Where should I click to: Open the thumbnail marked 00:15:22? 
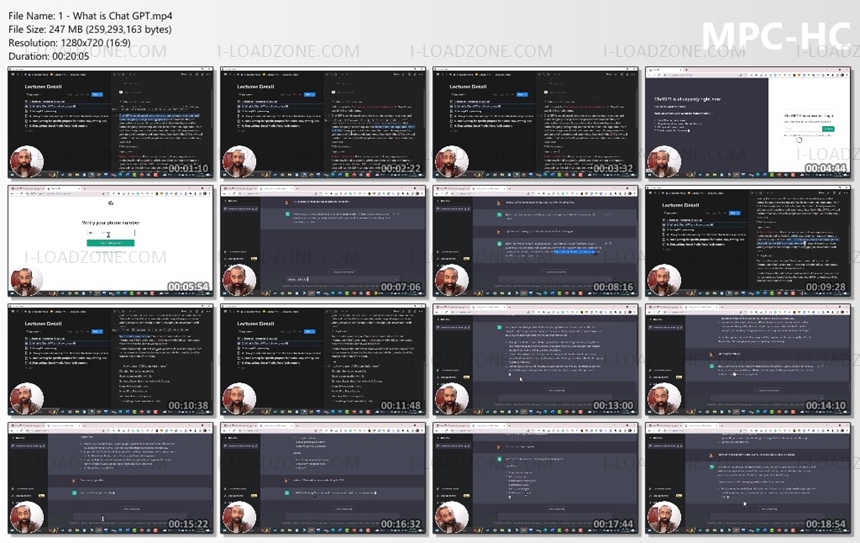(x=111, y=479)
